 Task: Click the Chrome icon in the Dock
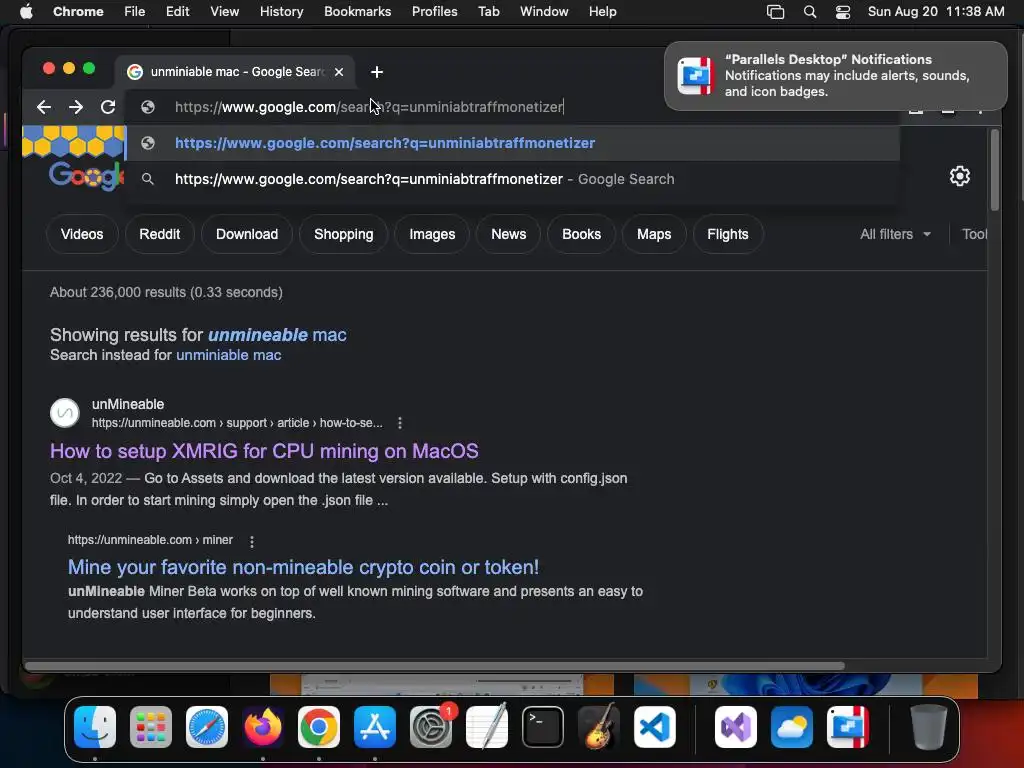tap(319, 727)
